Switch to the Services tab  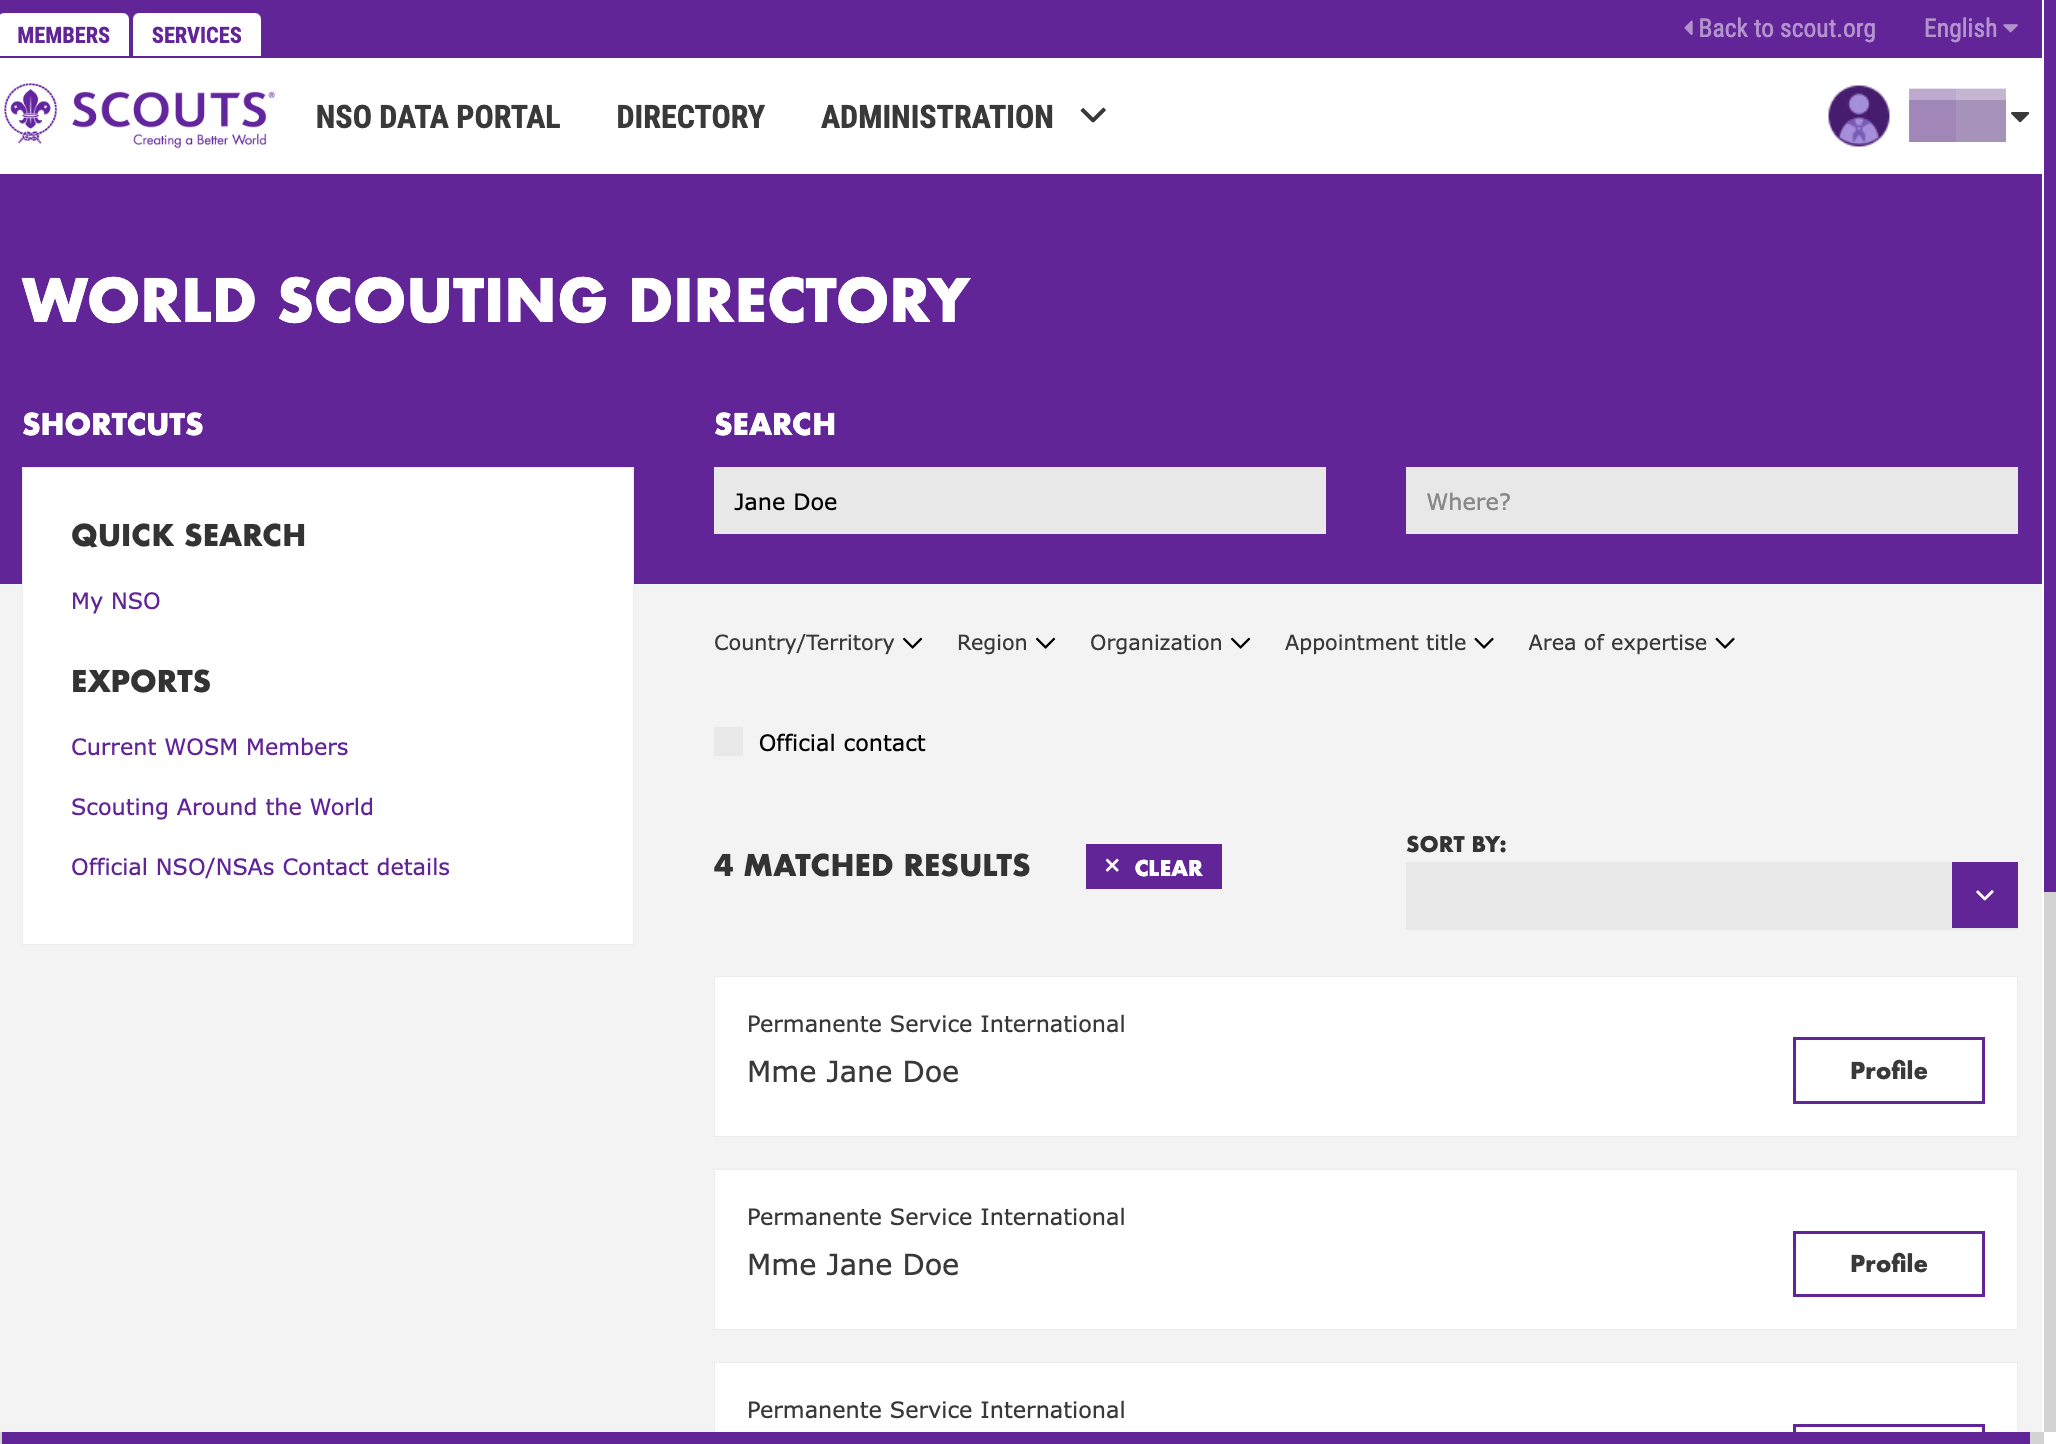[x=197, y=35]
